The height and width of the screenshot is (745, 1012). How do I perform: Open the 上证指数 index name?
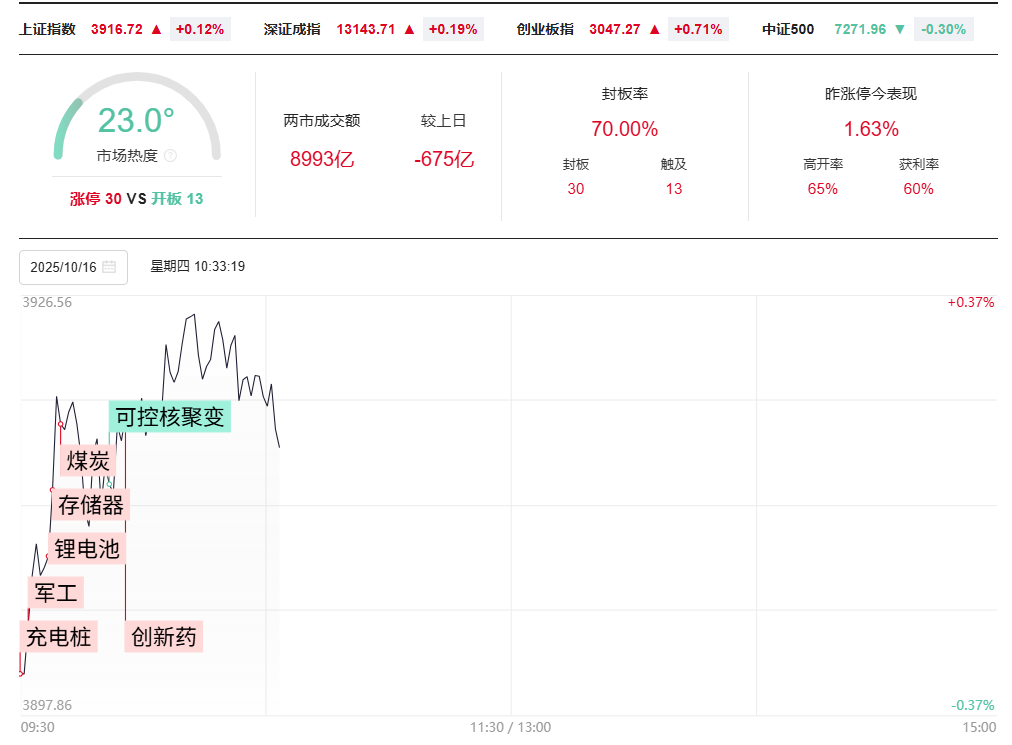pos(47,29)
